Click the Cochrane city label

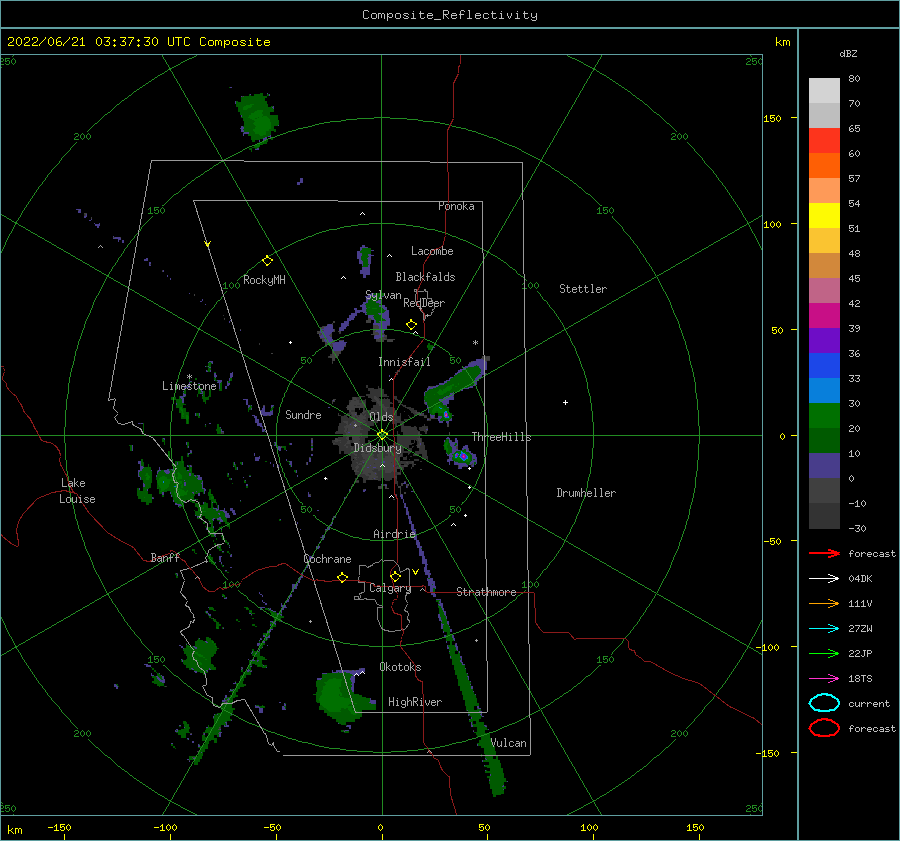[327, 559]
